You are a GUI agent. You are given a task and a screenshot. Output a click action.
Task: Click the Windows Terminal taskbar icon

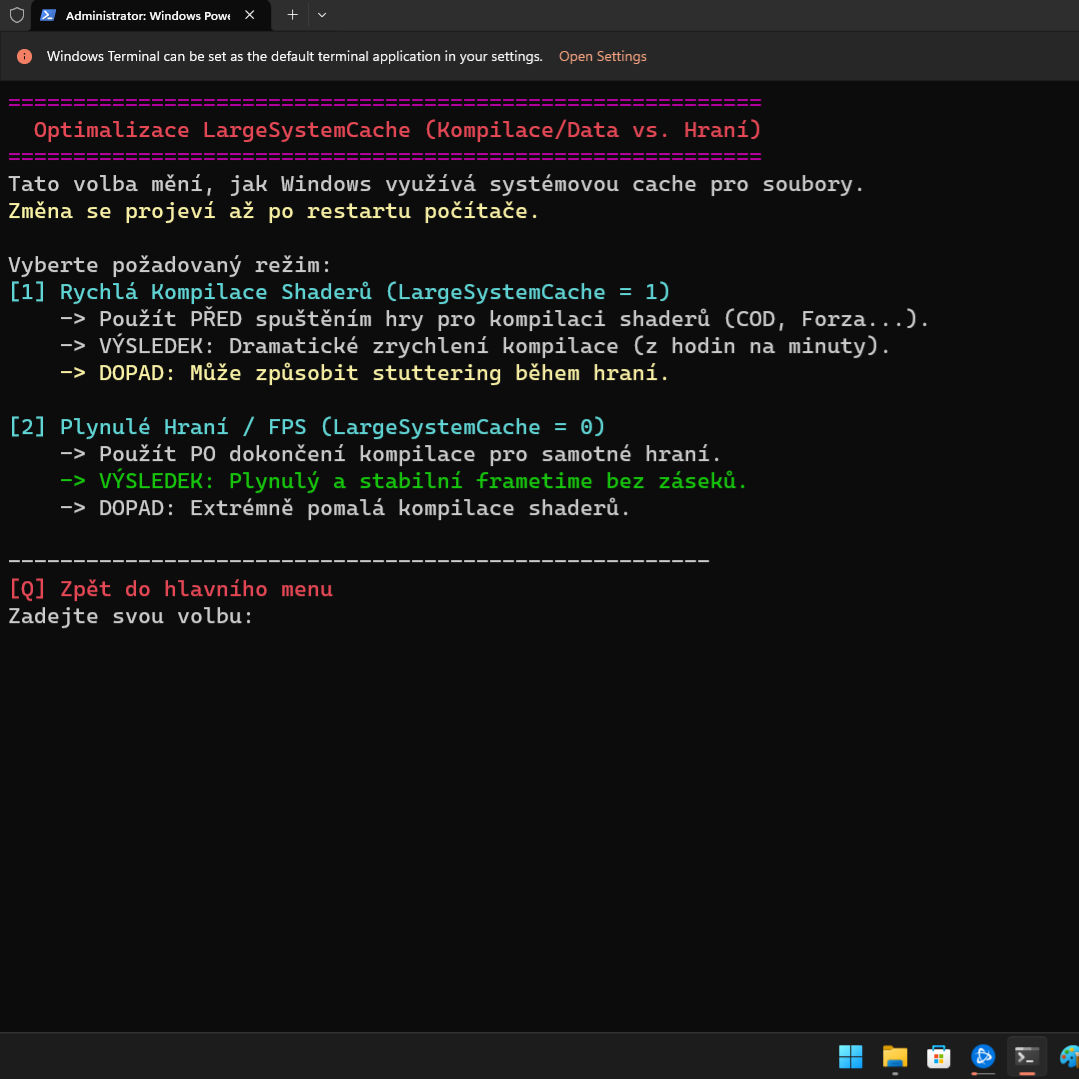[1026, 1056]
